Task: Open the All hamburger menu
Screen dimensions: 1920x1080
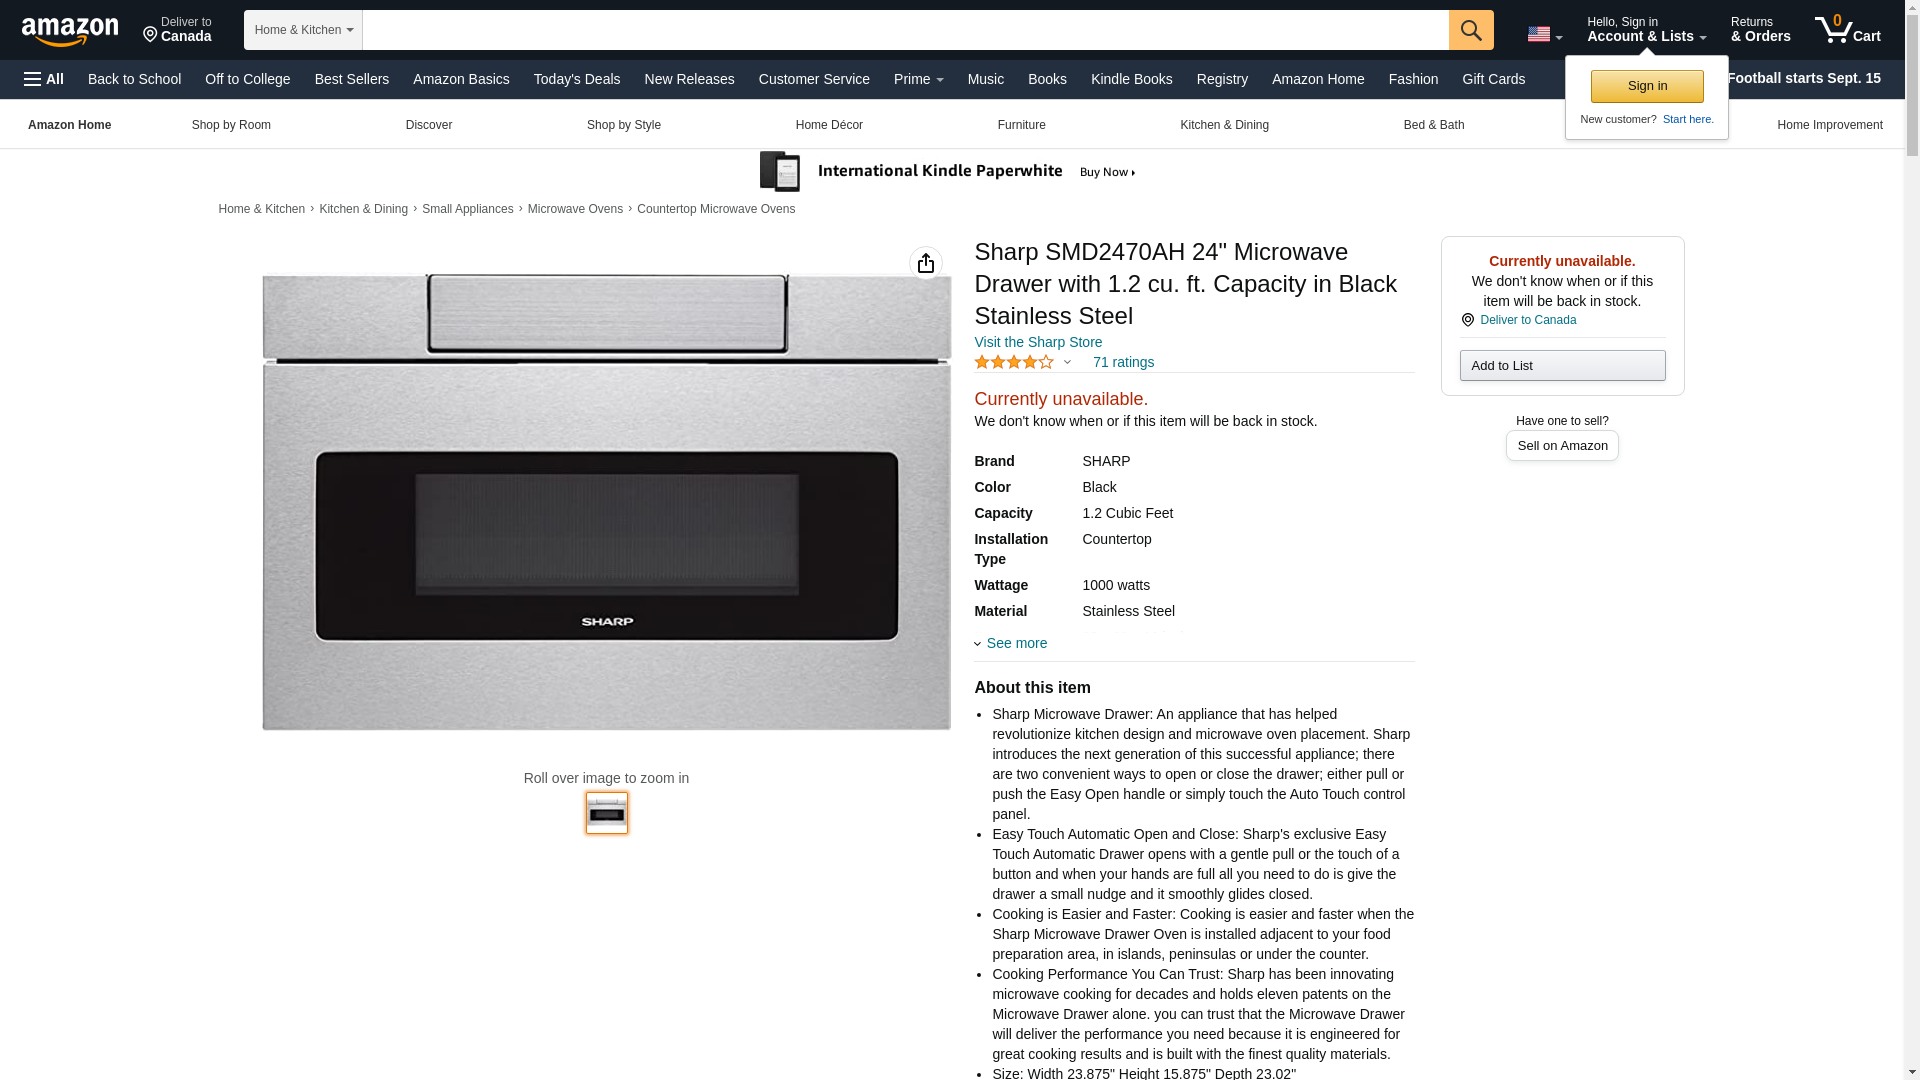Action: (x=44, y=79)
